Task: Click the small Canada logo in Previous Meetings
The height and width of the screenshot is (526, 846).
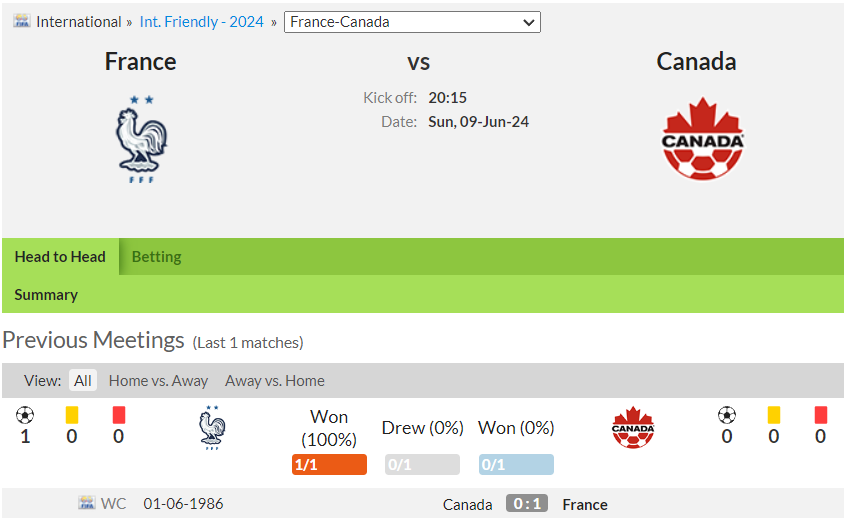Action: click(633, 427)
